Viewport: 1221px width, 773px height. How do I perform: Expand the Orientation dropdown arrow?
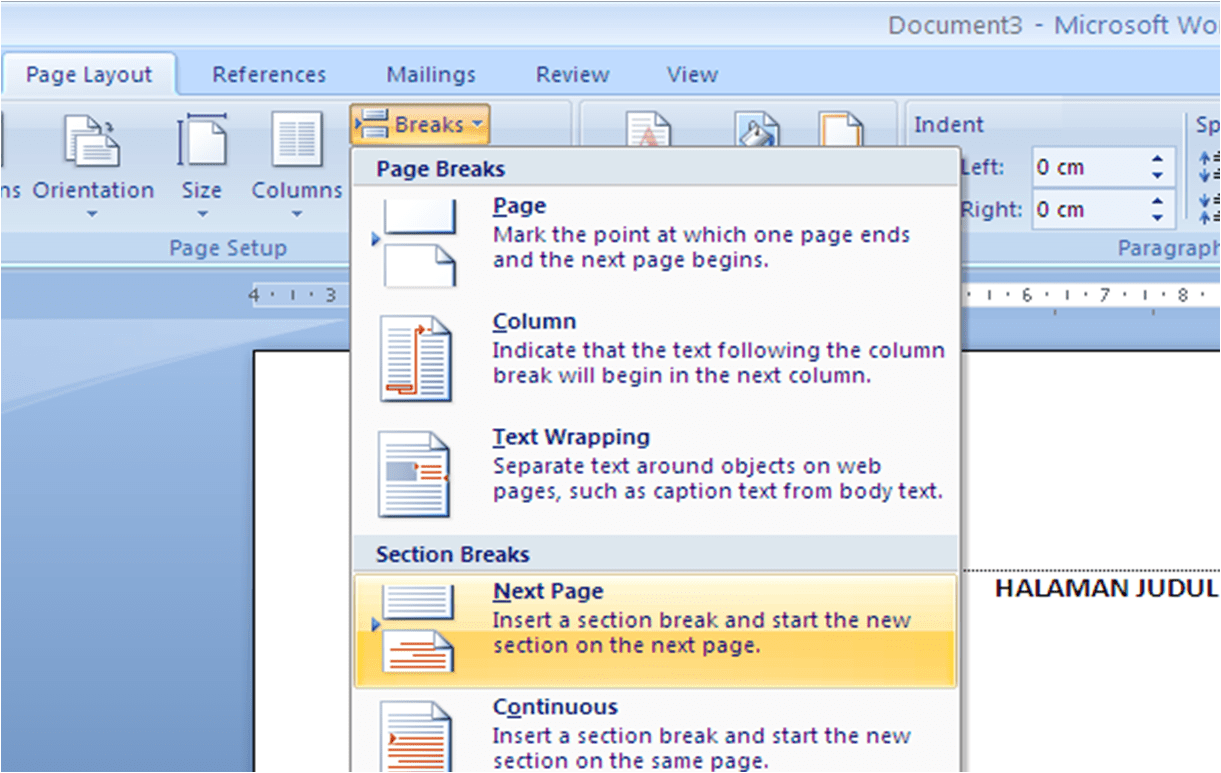tap(92, 214)
